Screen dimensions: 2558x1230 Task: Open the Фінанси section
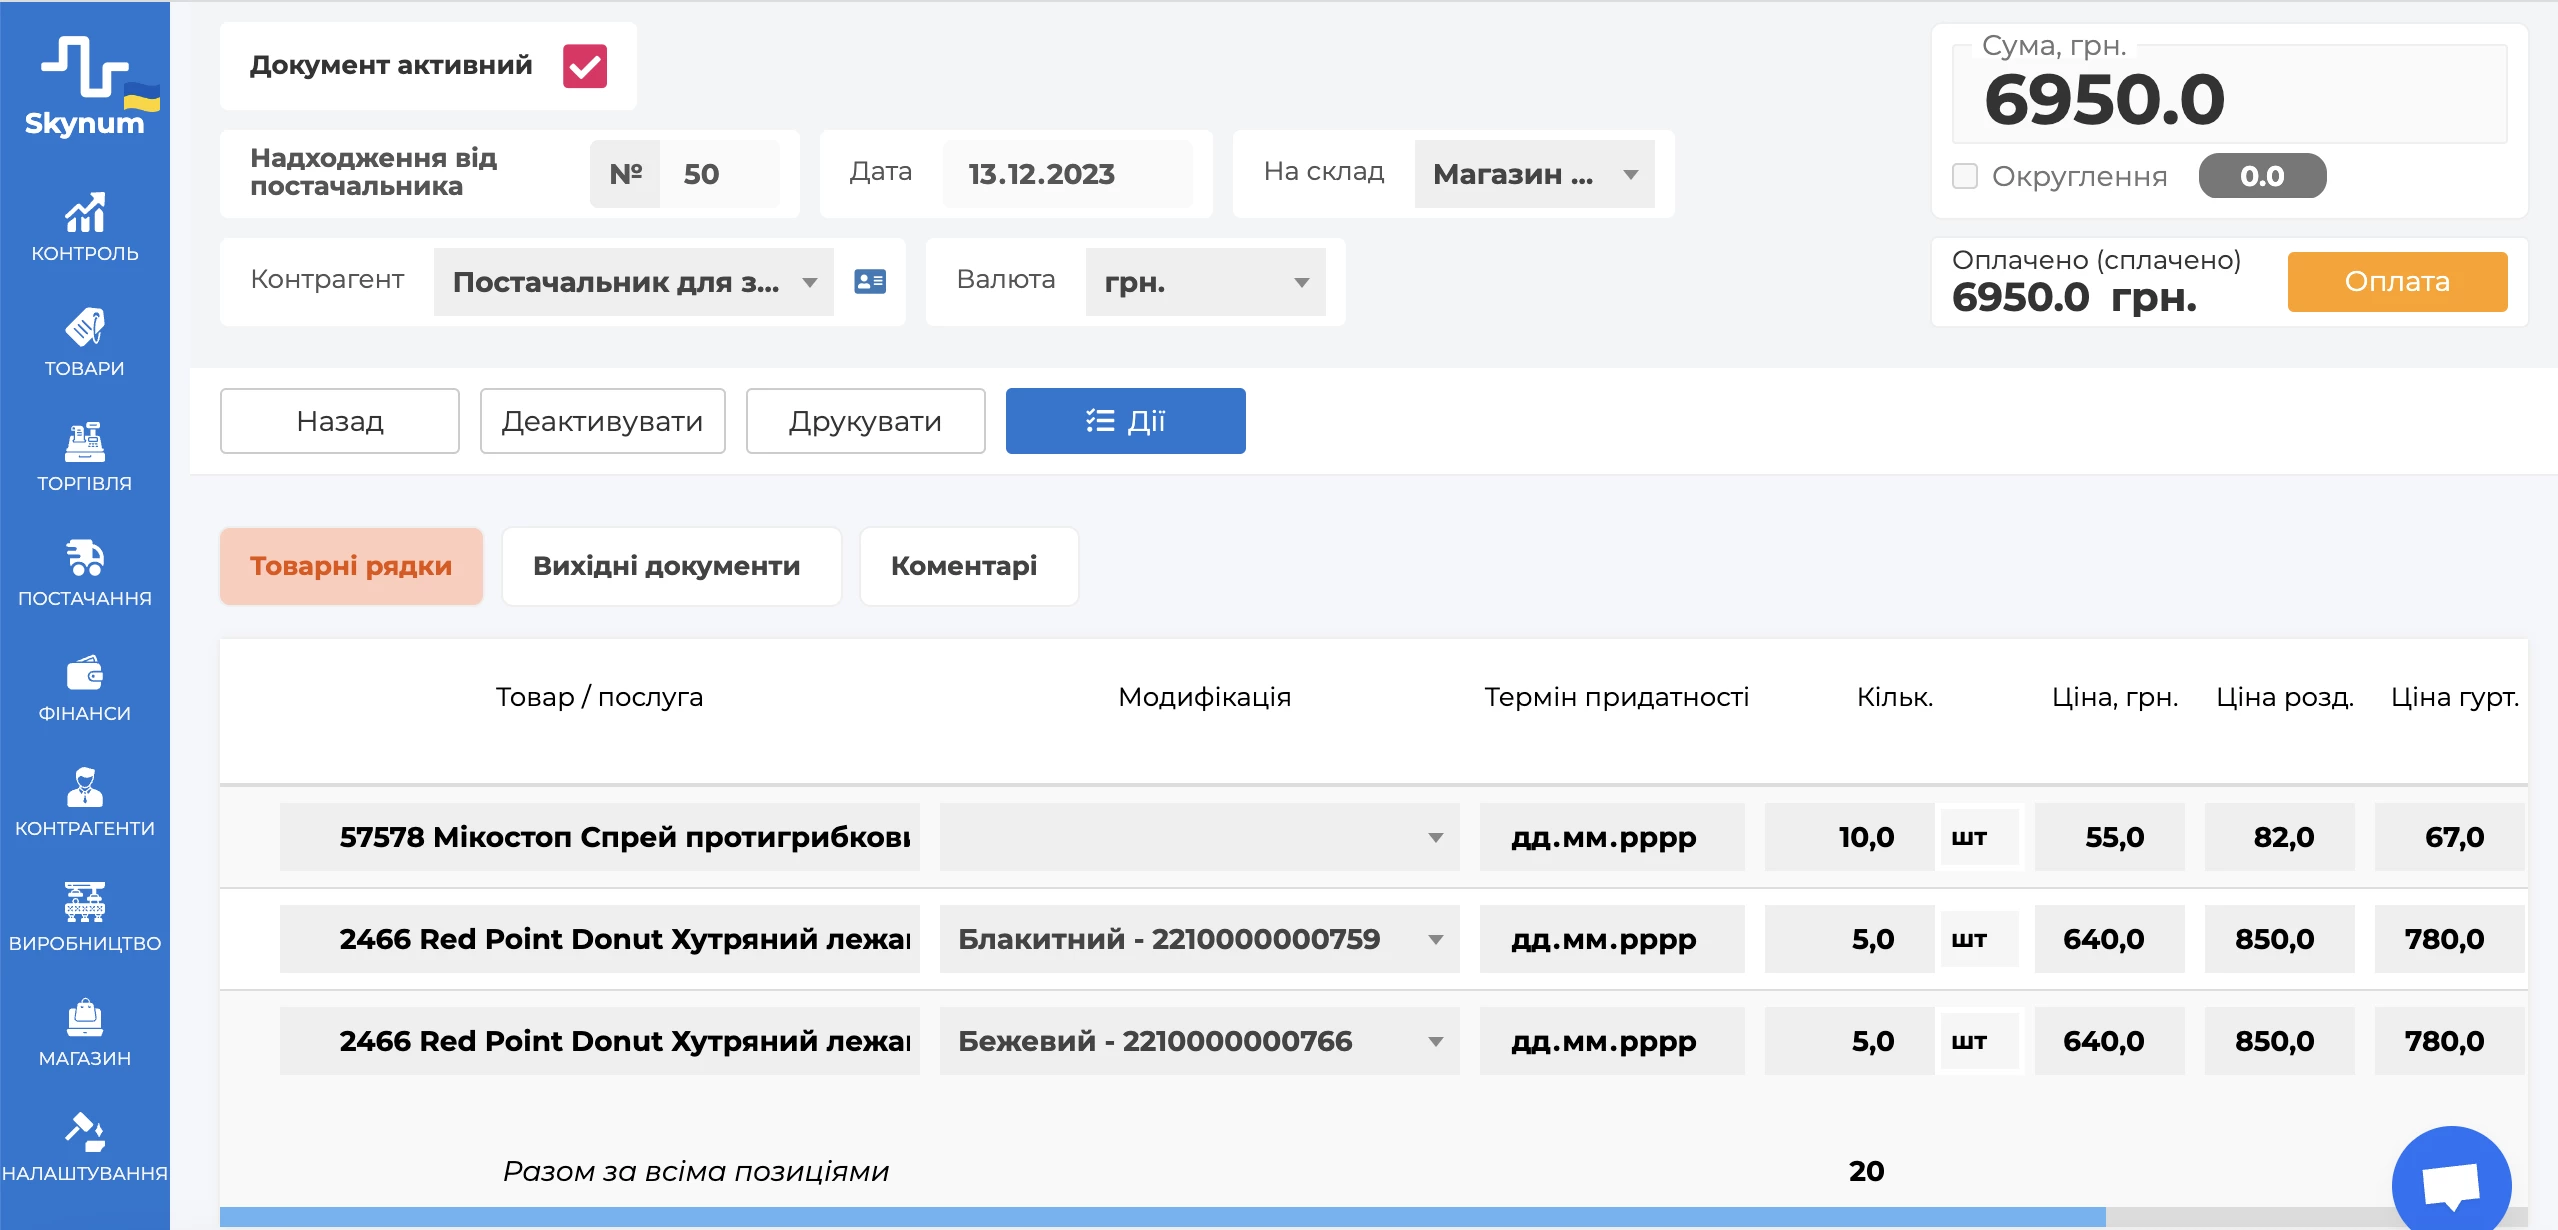(85, 687)
